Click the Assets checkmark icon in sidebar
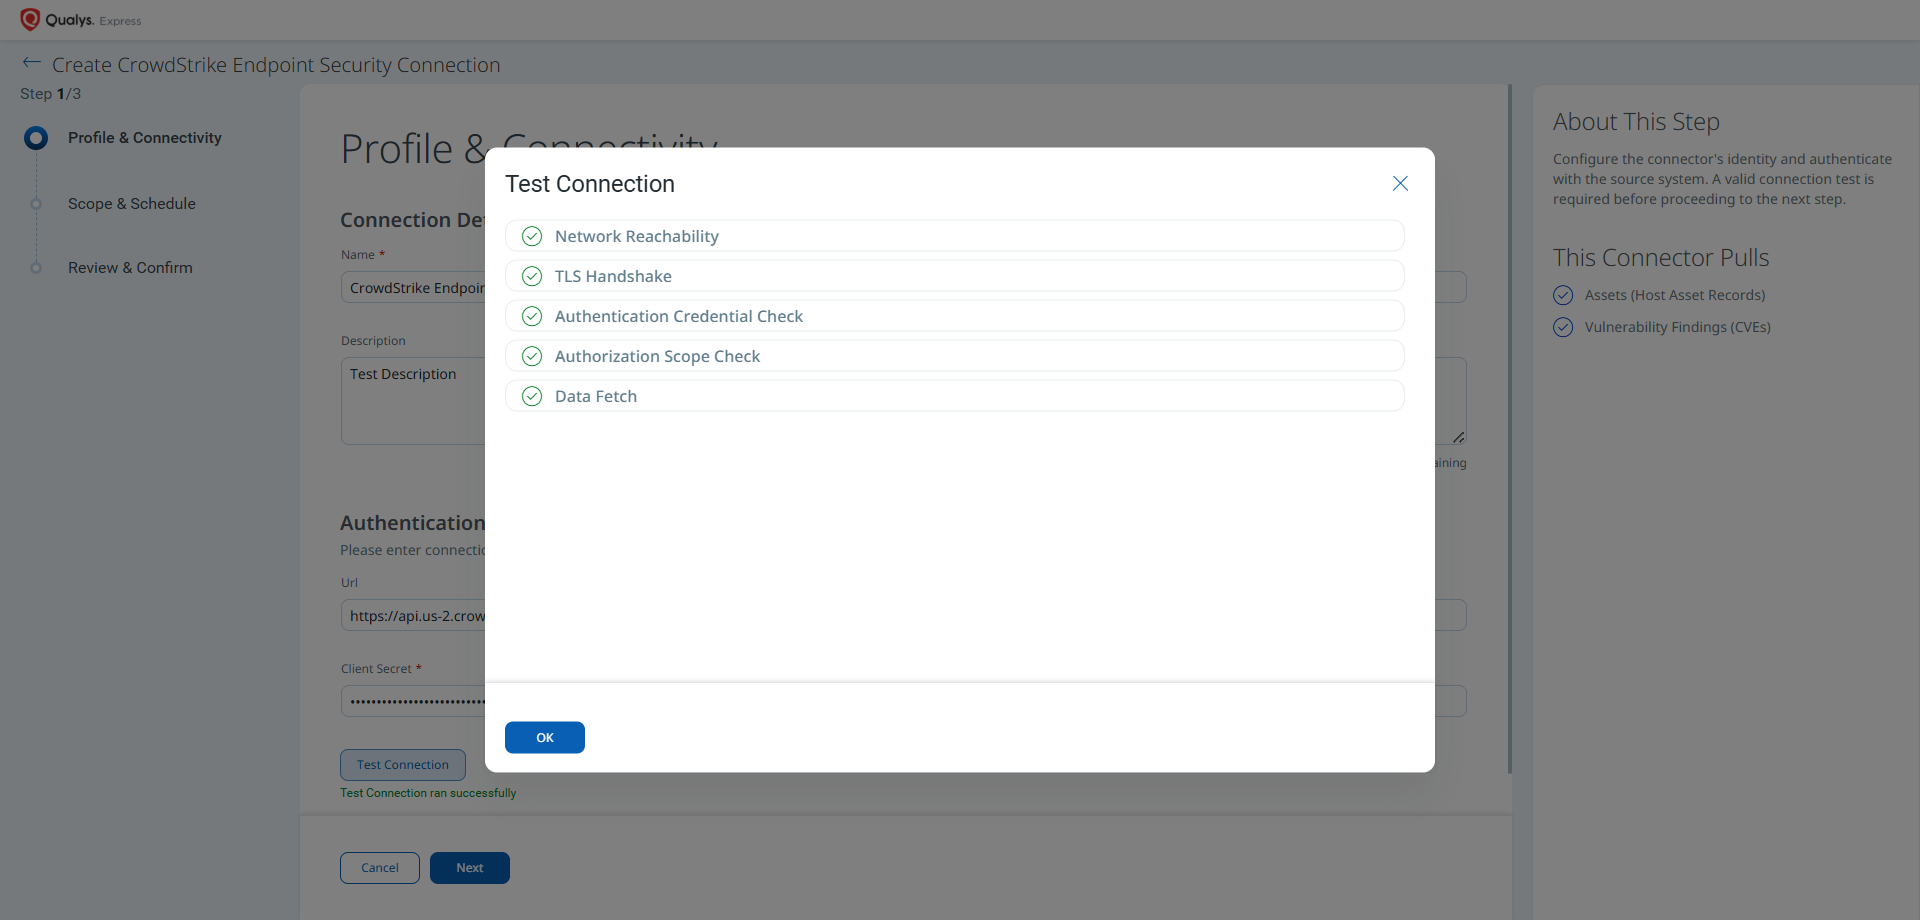The image size is (1920, 920). point(1563,295)
